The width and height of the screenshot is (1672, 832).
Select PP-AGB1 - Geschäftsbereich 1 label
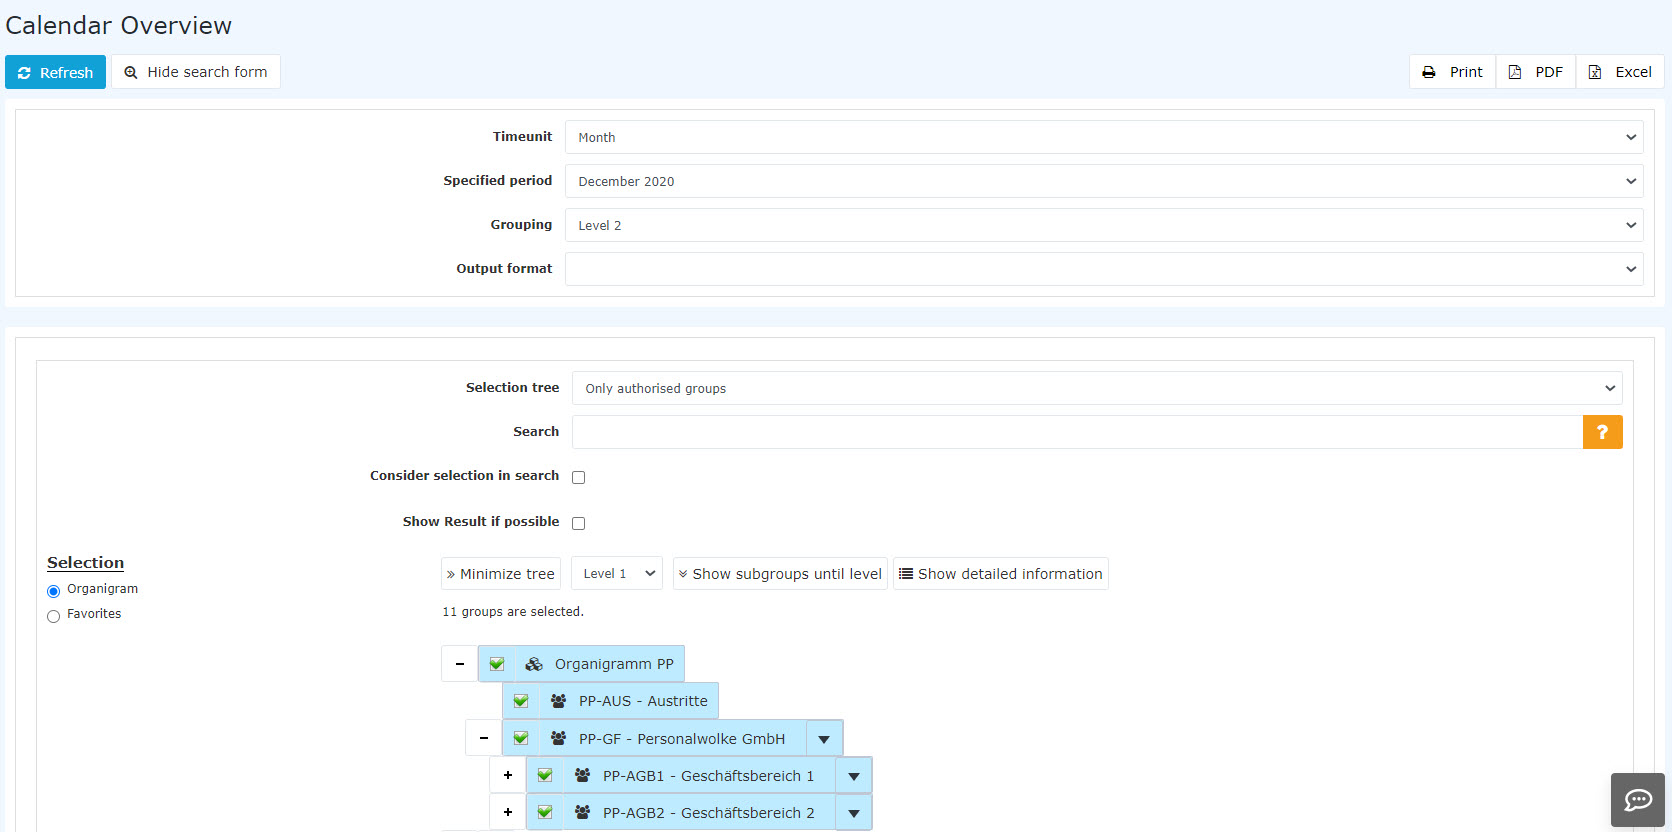point(708,775)
